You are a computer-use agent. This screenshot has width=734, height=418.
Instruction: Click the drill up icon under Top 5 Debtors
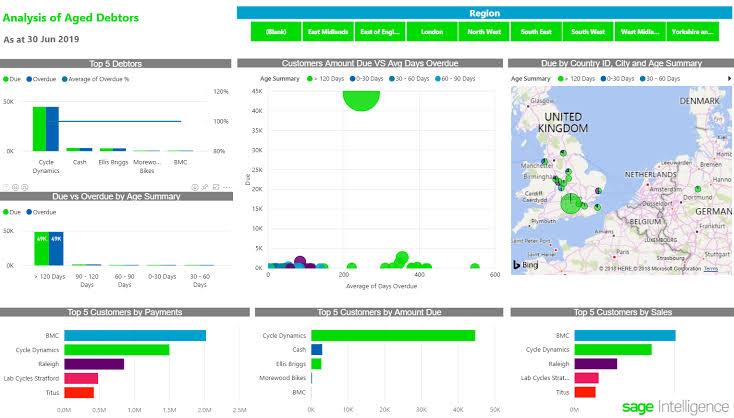click(x=6, y=187)
